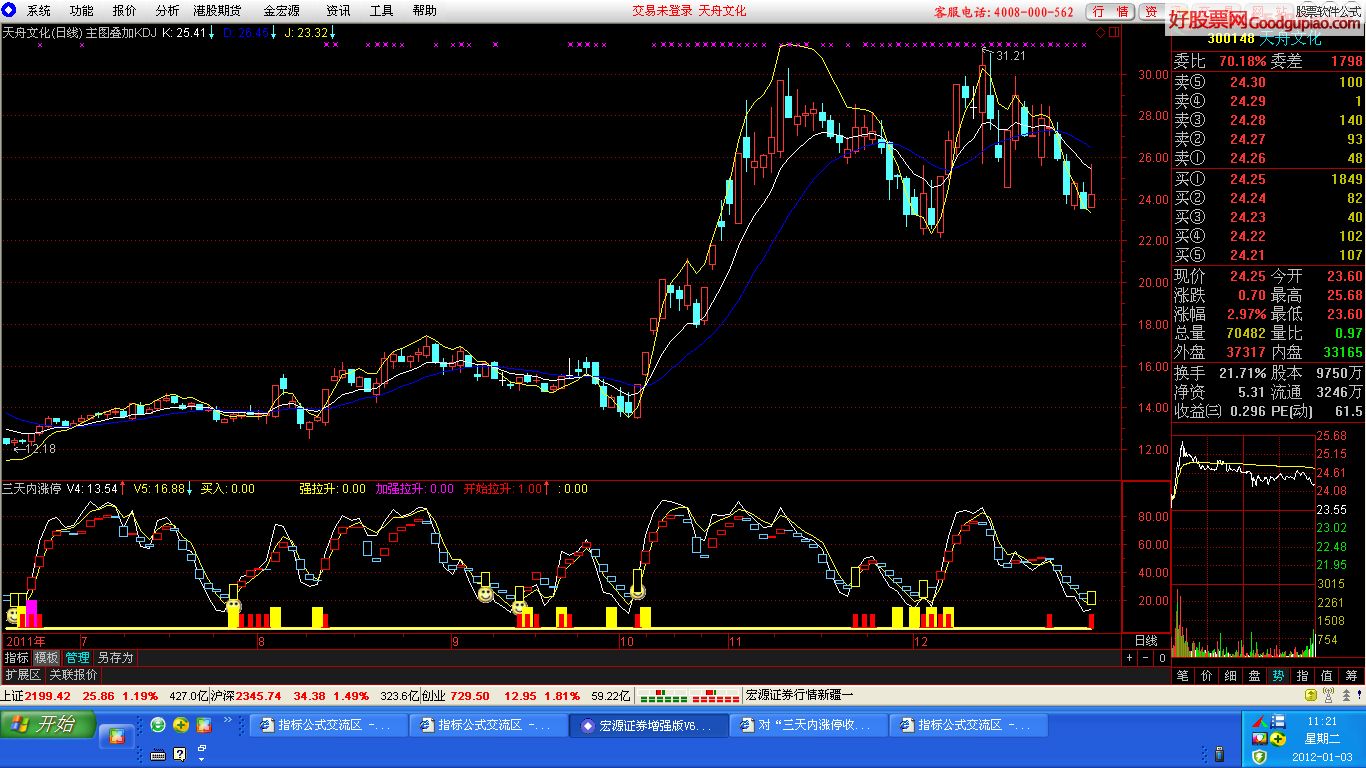1366x768 pixels.
Task: Select the 指标 tab below chart
Action: click(x=16, y=658)
